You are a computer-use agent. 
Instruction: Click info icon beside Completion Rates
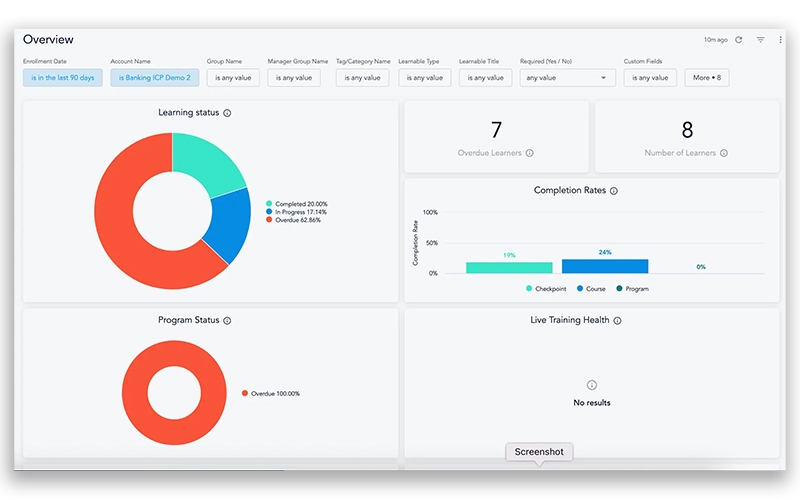tap(614, 190)
